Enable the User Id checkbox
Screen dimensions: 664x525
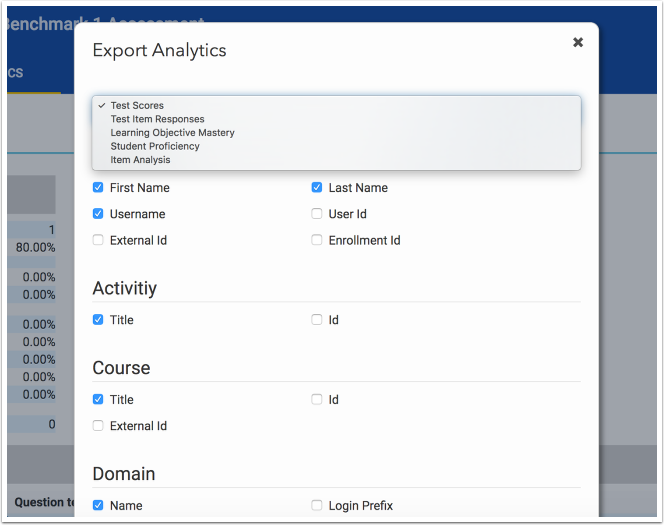tap(317, 214)
